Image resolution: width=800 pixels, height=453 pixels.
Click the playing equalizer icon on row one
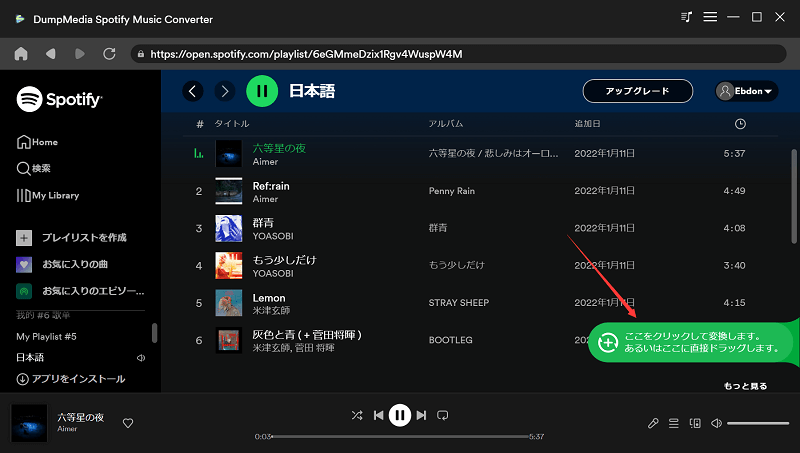tap(199, 153)
